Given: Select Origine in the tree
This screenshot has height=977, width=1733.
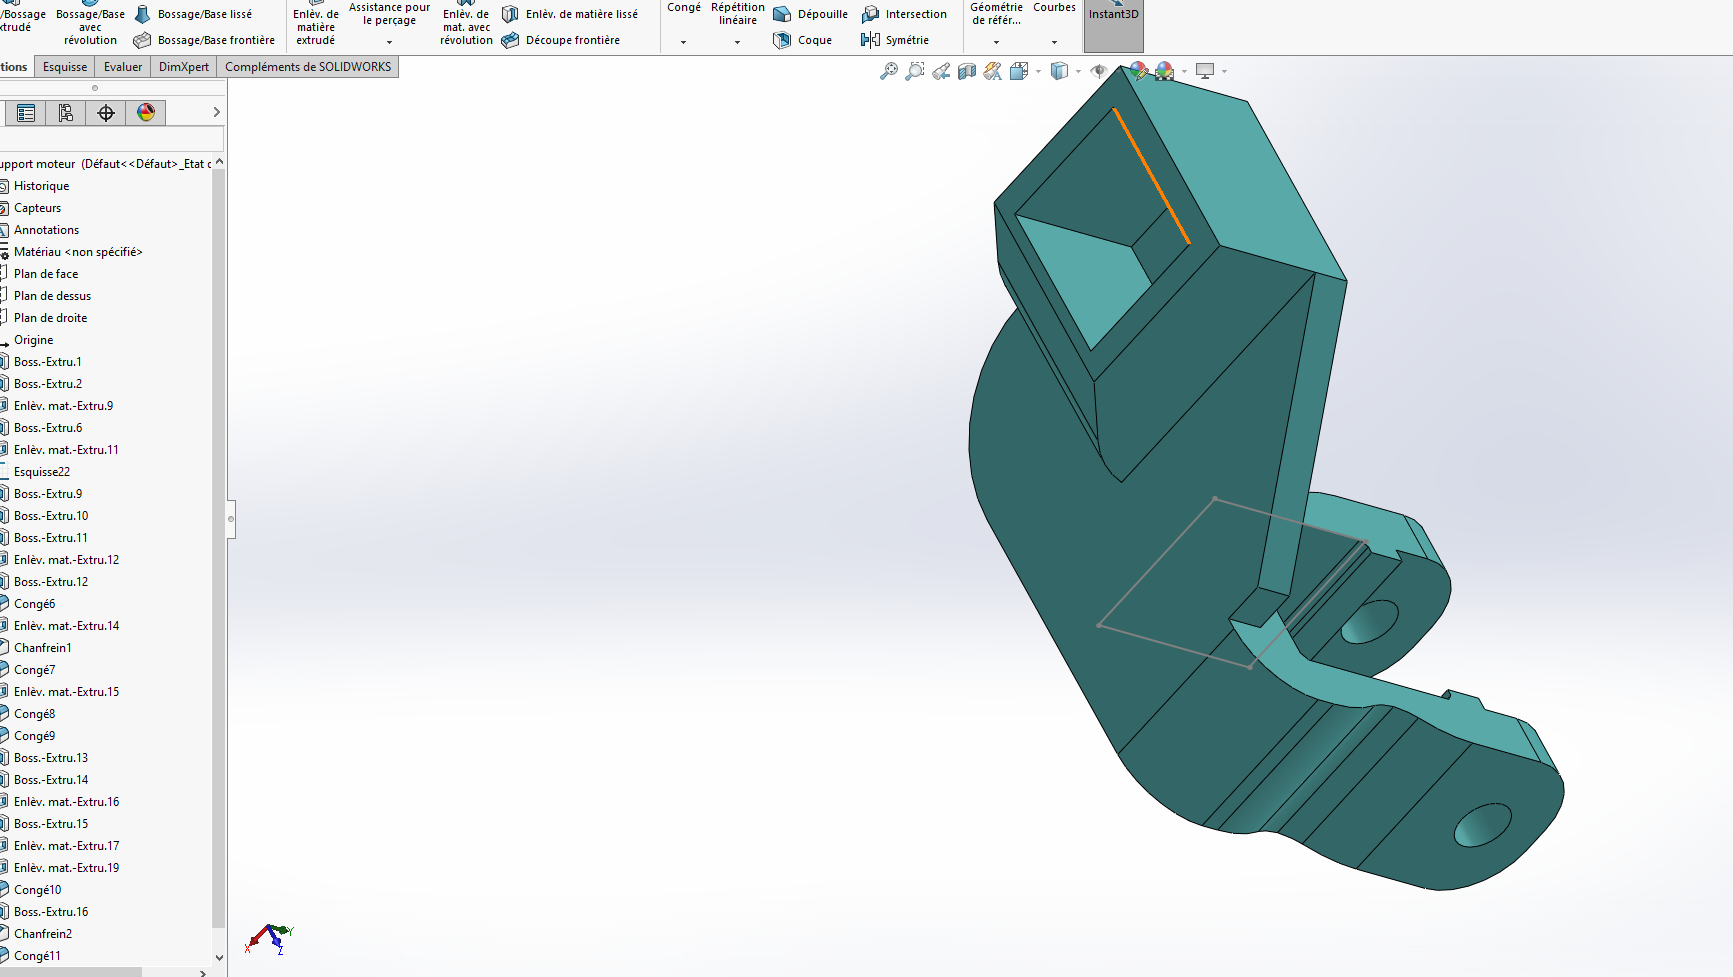Looking at the screenshot, I should pos(34,340).
